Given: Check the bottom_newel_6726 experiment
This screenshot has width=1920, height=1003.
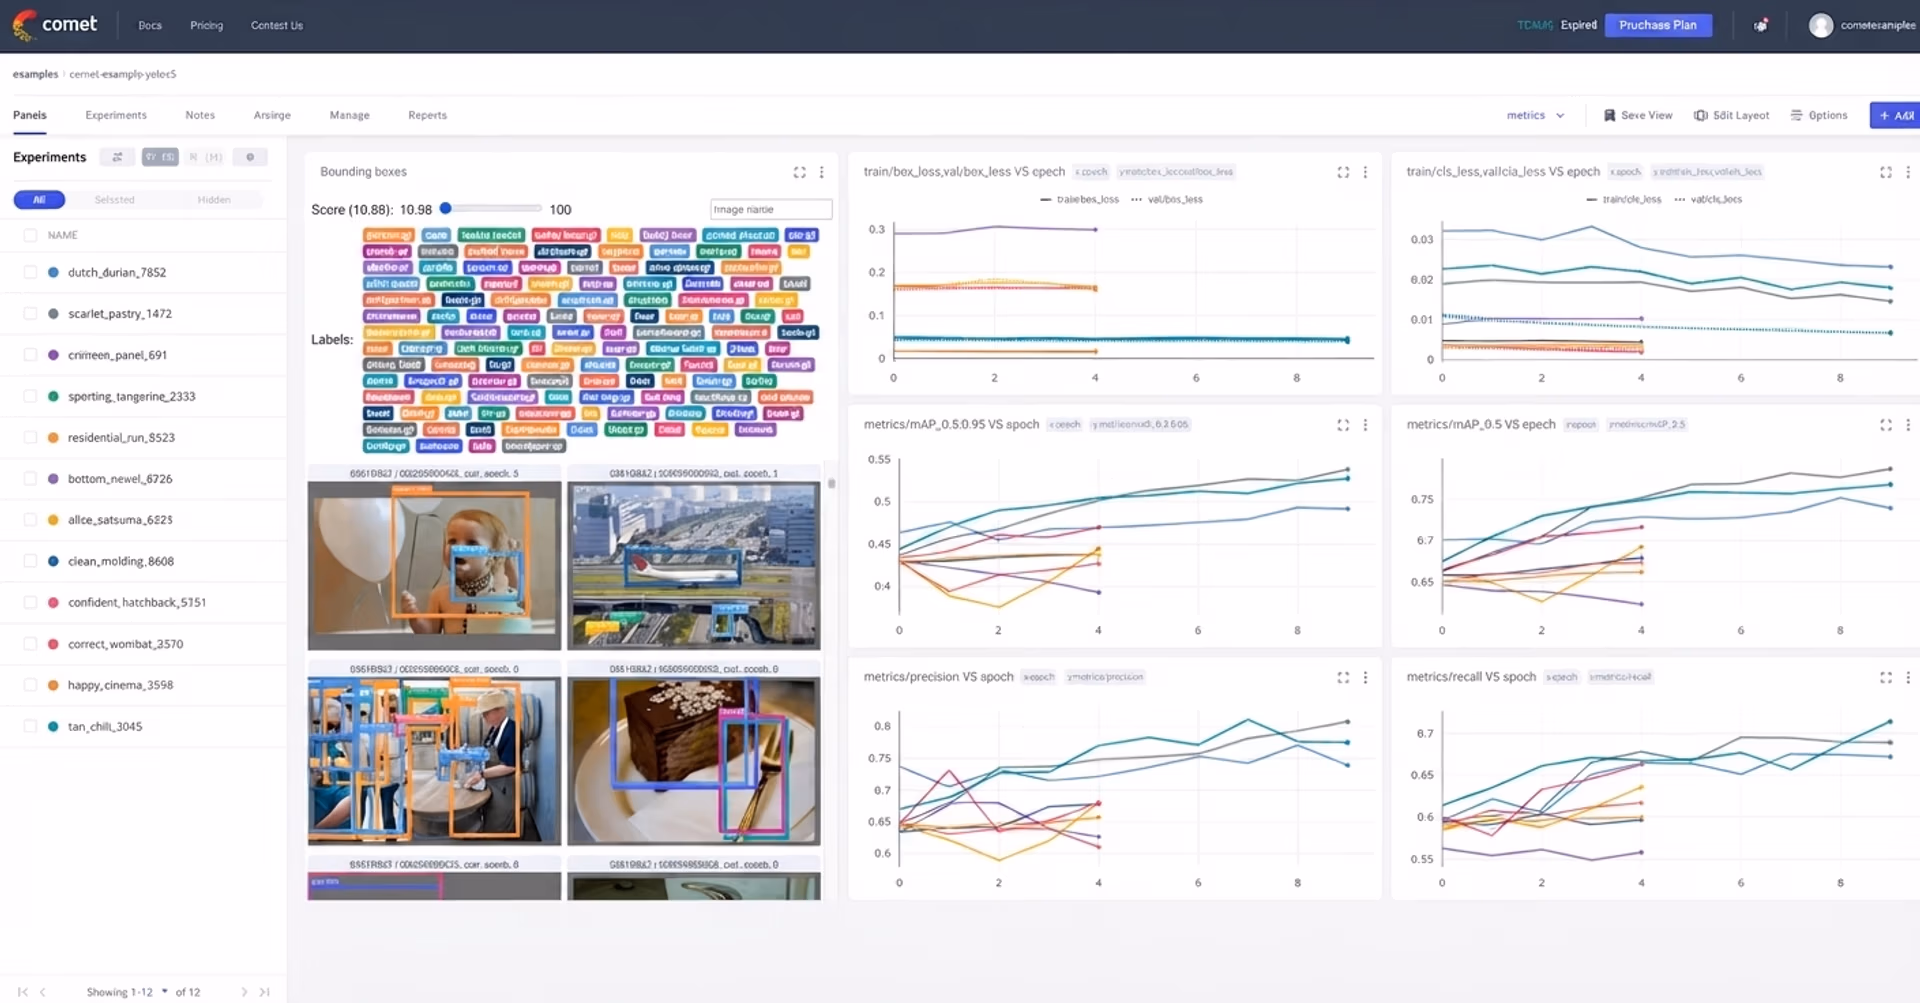Looking at the screenshot, I should [x=30, y=479].
